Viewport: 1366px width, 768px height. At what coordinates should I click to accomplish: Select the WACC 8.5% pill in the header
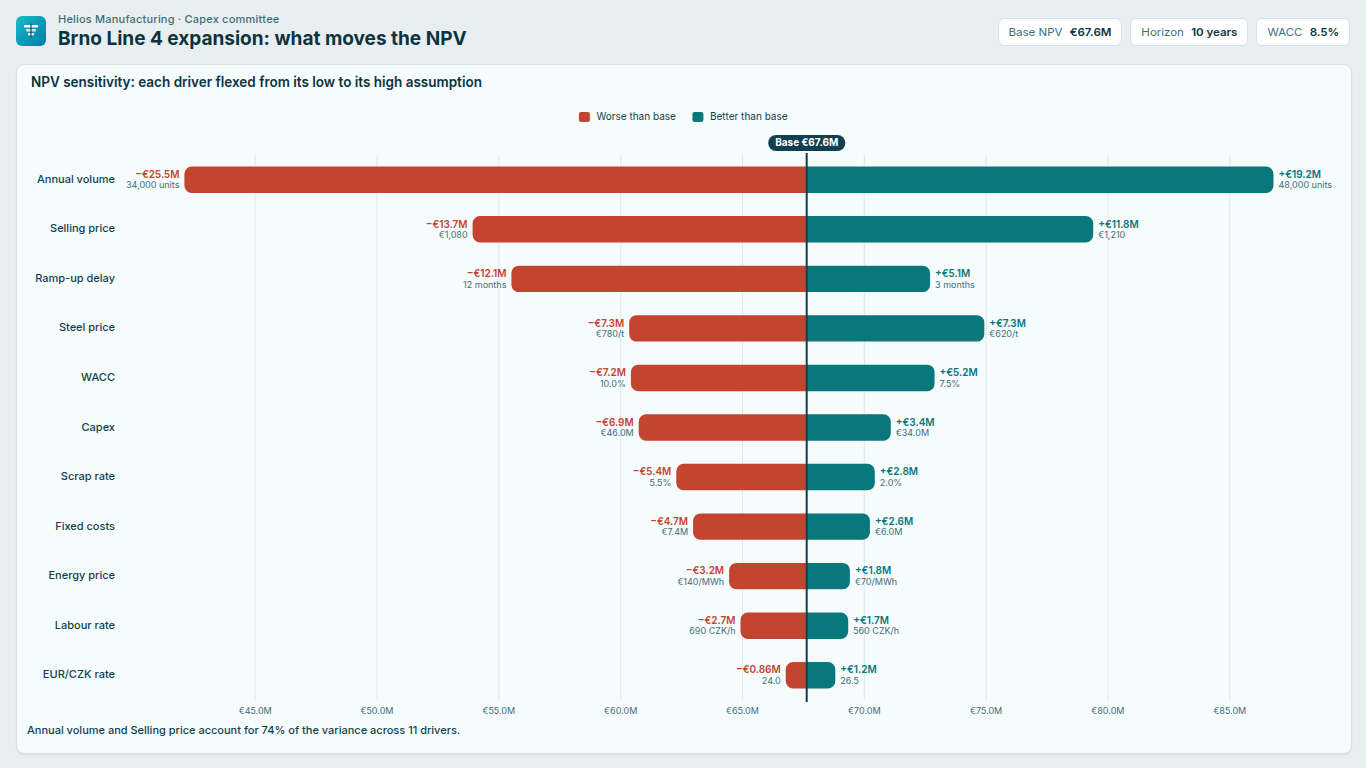1302,32
